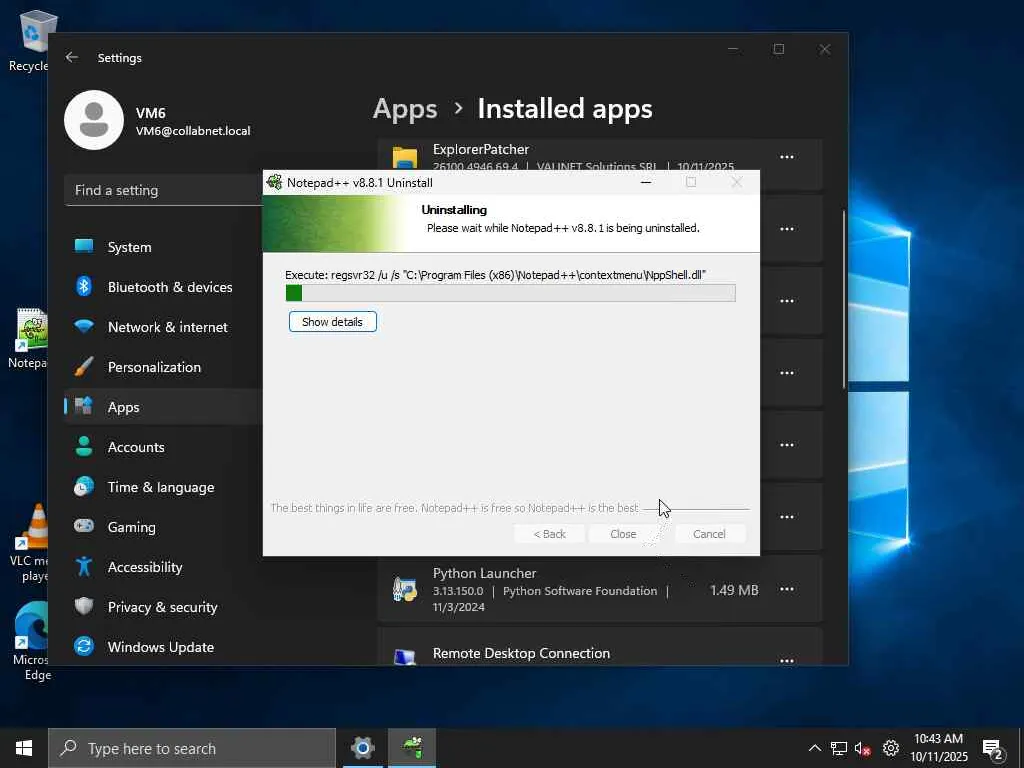Open Windows Update settings
Viewport: 1024px width, 768px height.
(x=160, y=647)
